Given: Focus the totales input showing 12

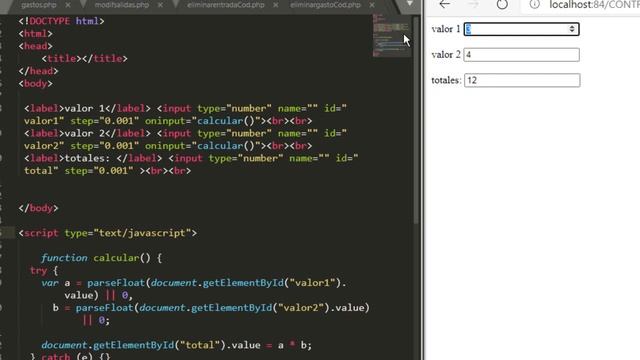Looking at the screenshot, I should (x=522, y=80).
